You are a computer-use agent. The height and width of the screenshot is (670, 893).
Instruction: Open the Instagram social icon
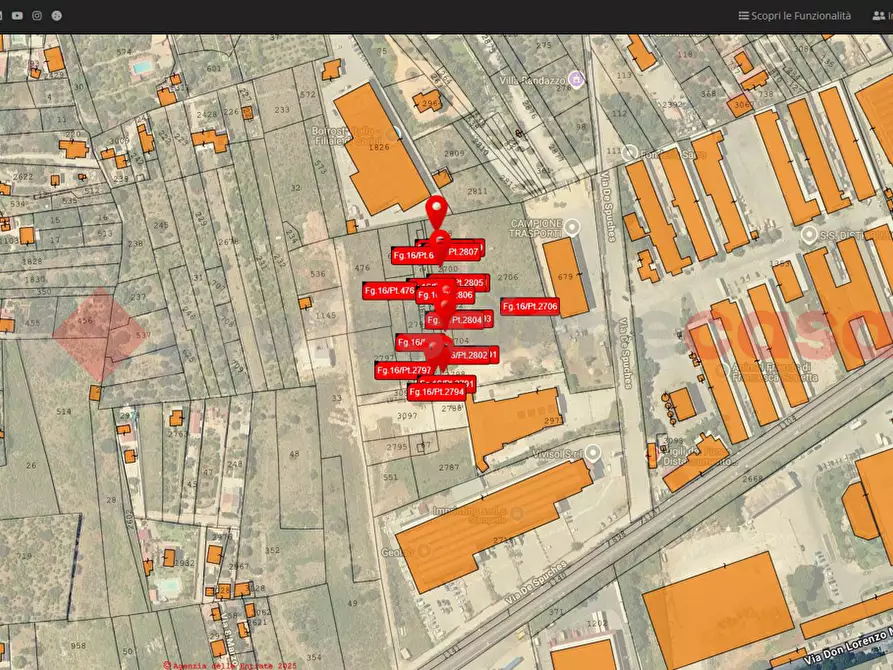37,16
